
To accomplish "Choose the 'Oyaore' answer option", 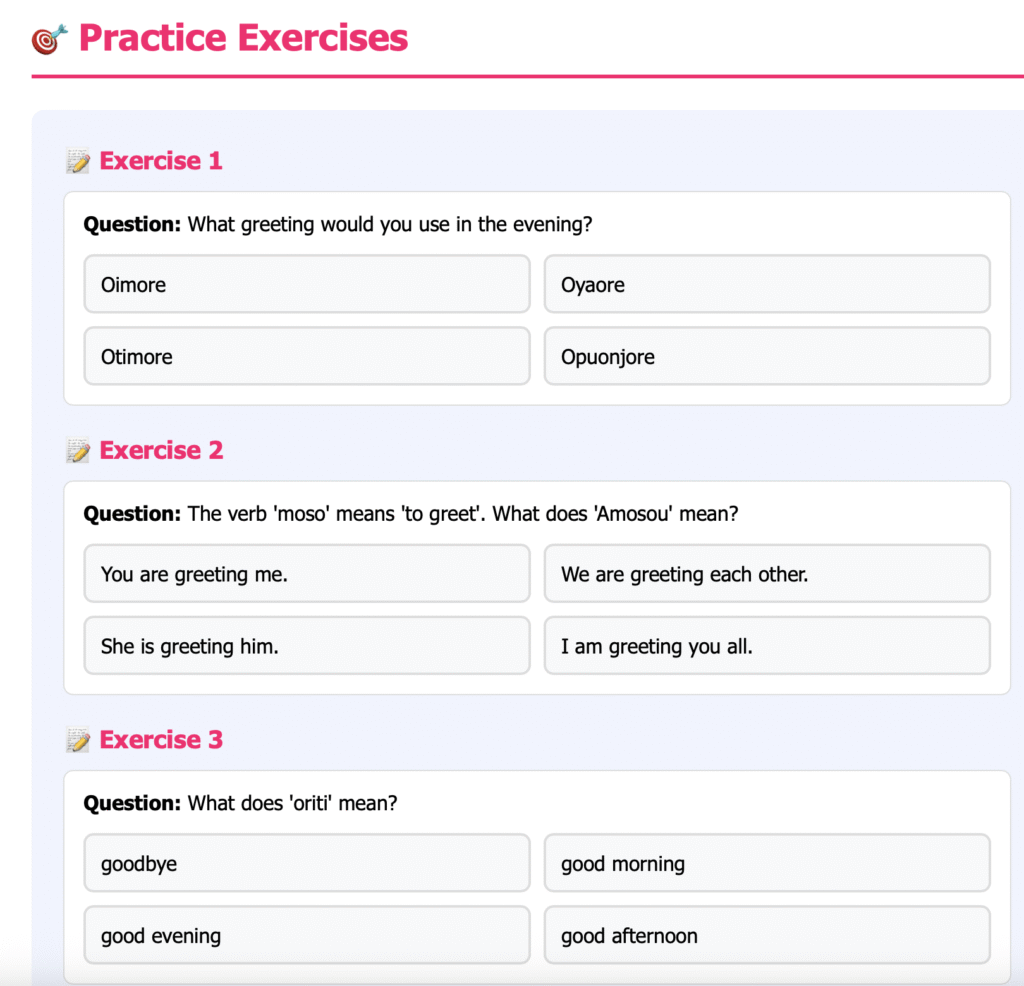I will (x=766, y=285).
